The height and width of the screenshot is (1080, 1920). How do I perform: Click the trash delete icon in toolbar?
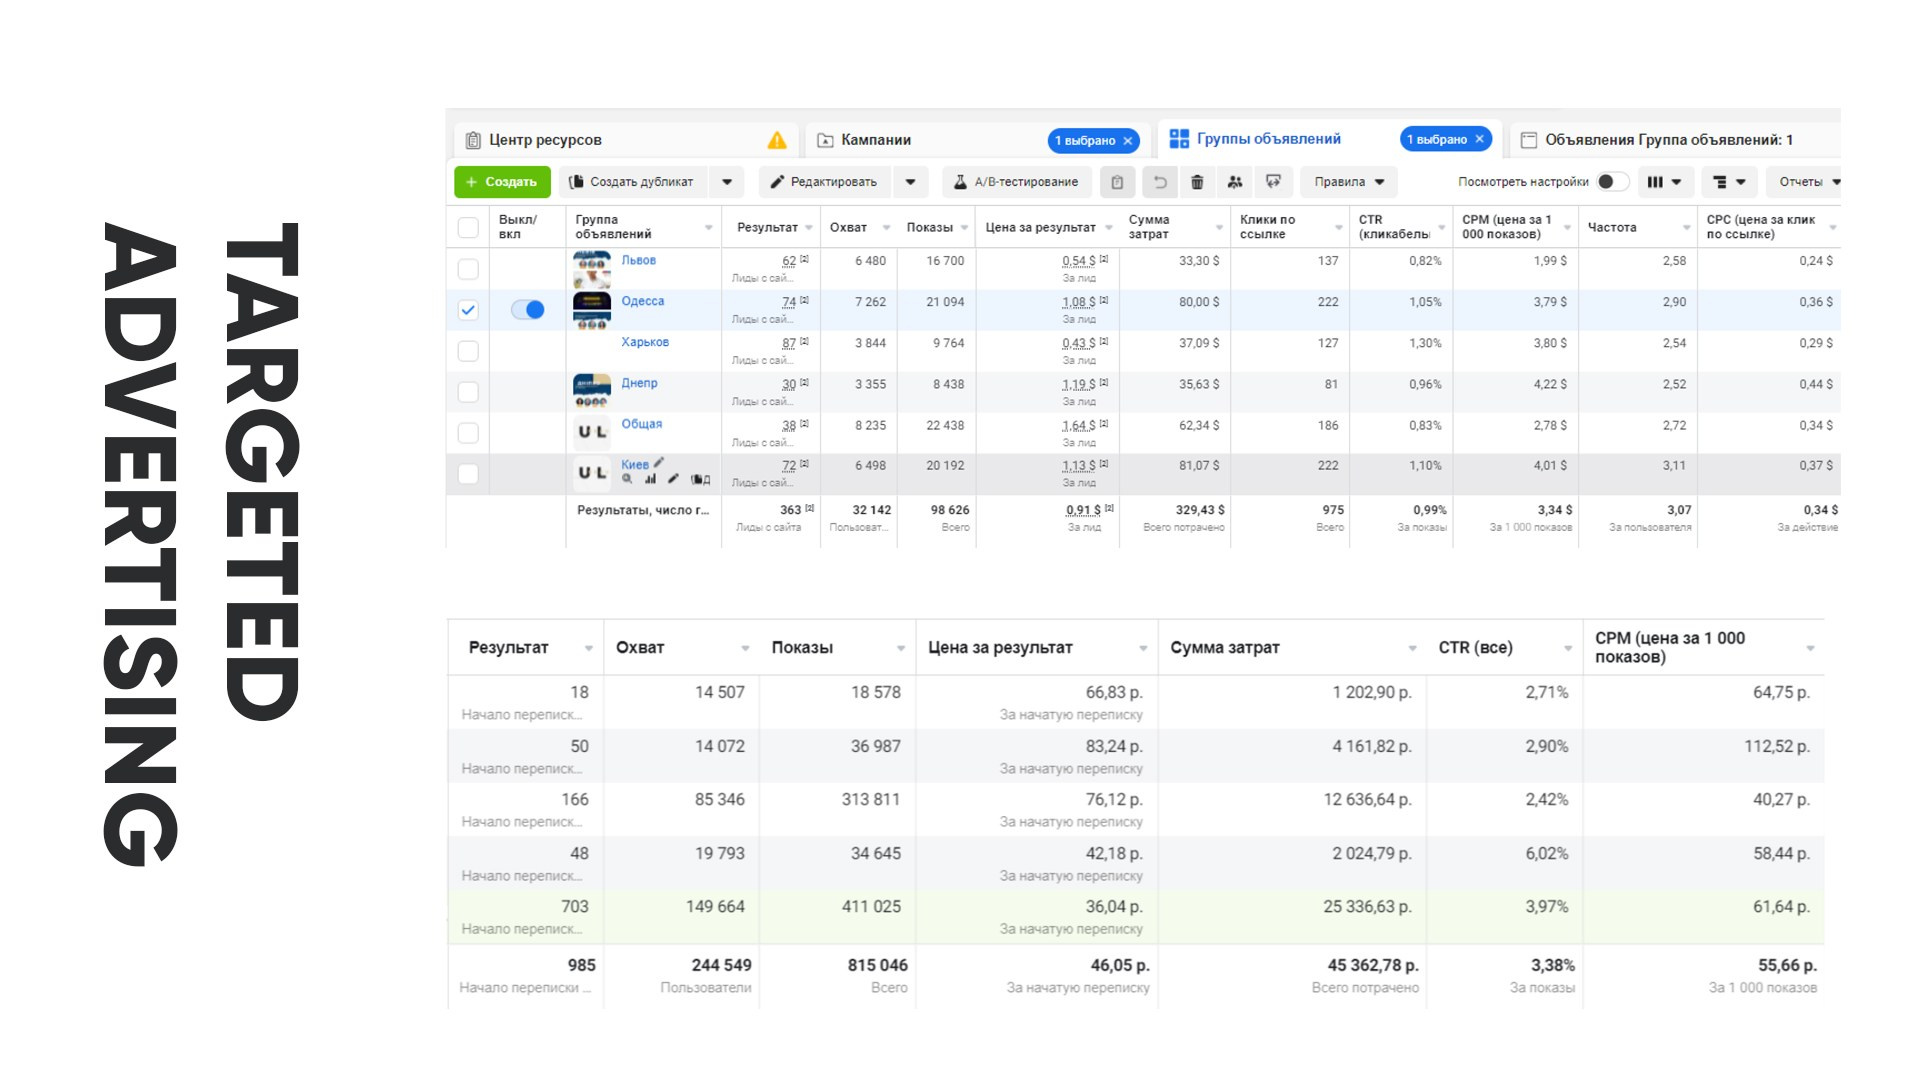coord(1197,182)
